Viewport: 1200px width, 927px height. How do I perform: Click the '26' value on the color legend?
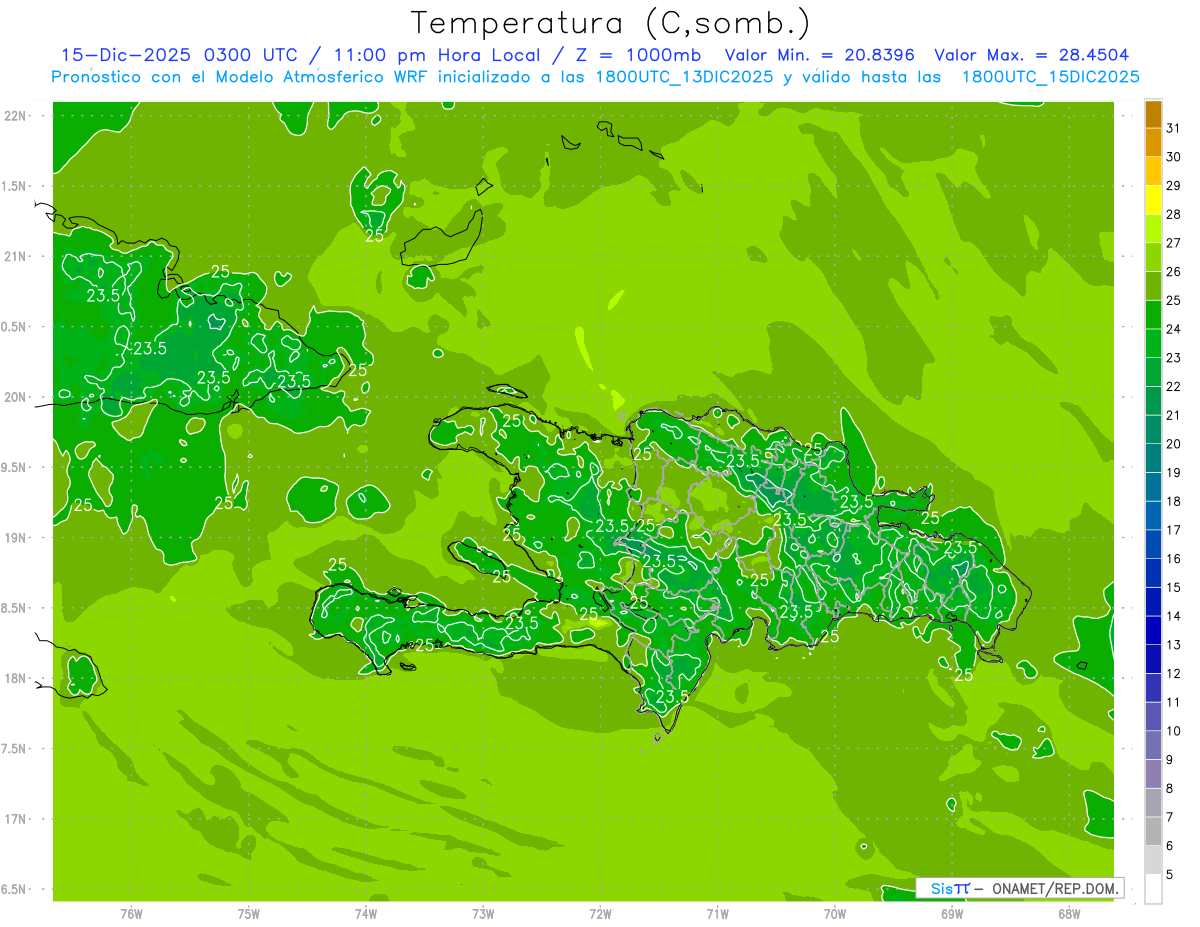(1173, 271)
